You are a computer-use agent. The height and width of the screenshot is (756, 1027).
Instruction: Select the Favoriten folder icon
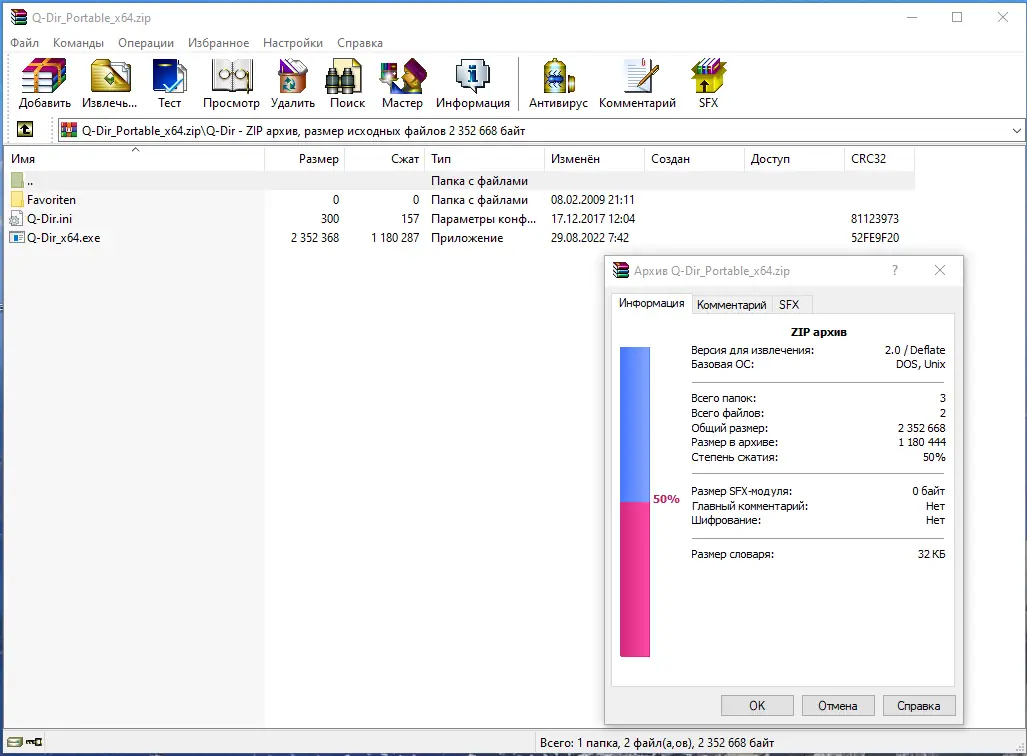point(17,199)
